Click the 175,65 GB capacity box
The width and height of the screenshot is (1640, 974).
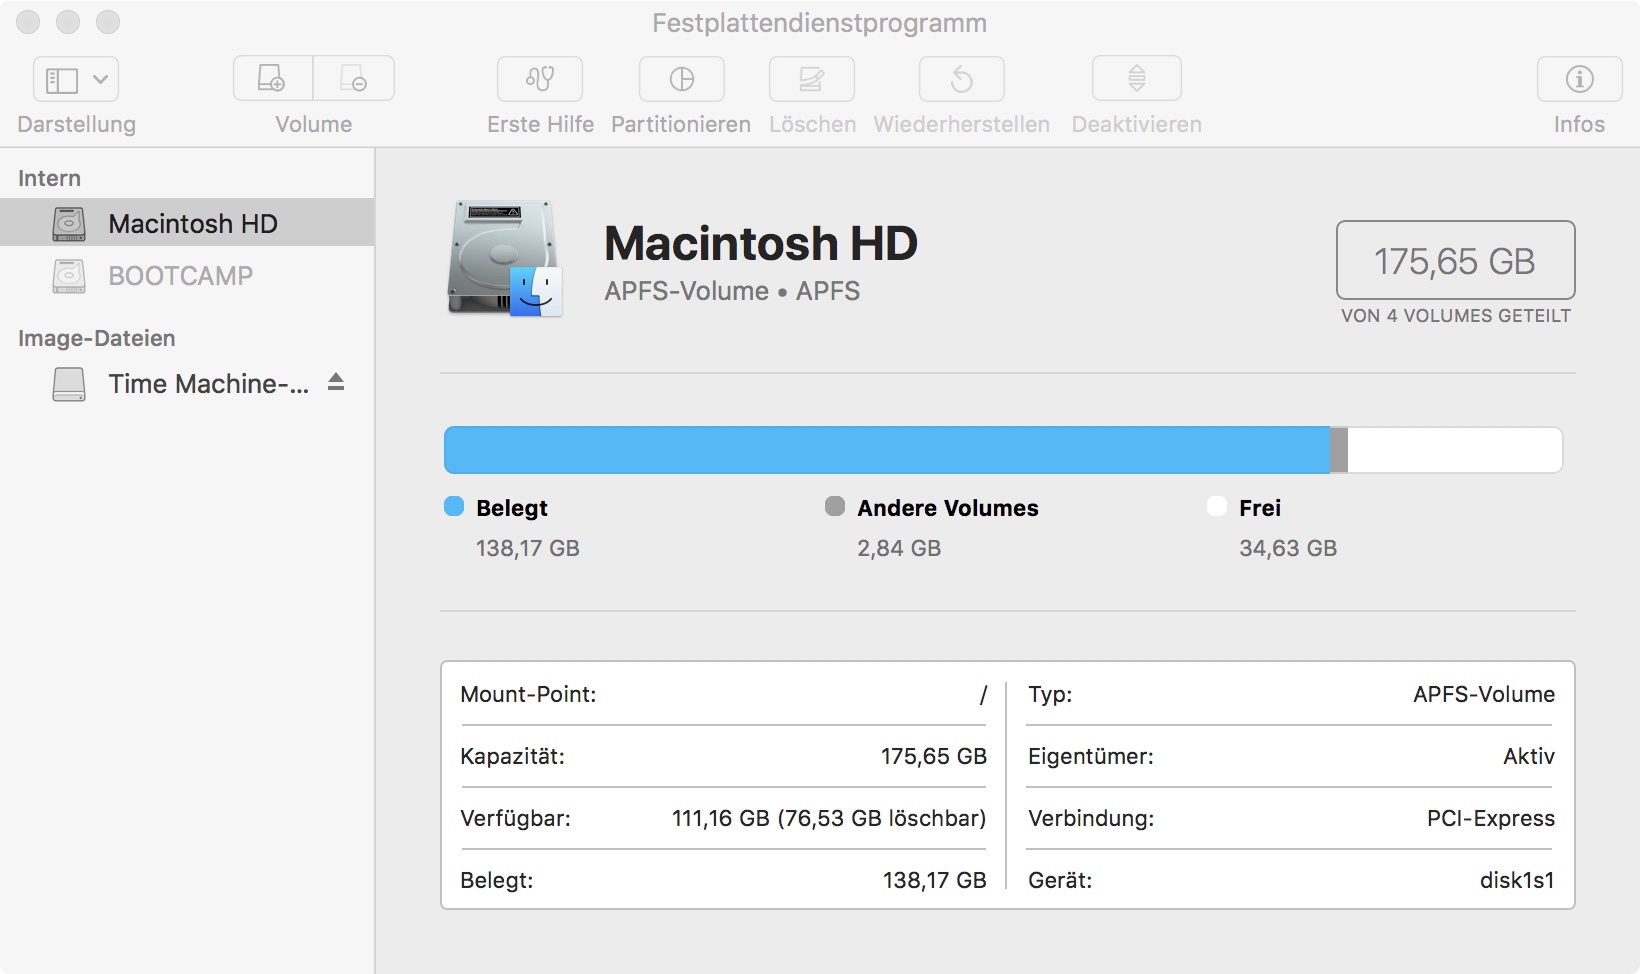point(1455,260)
